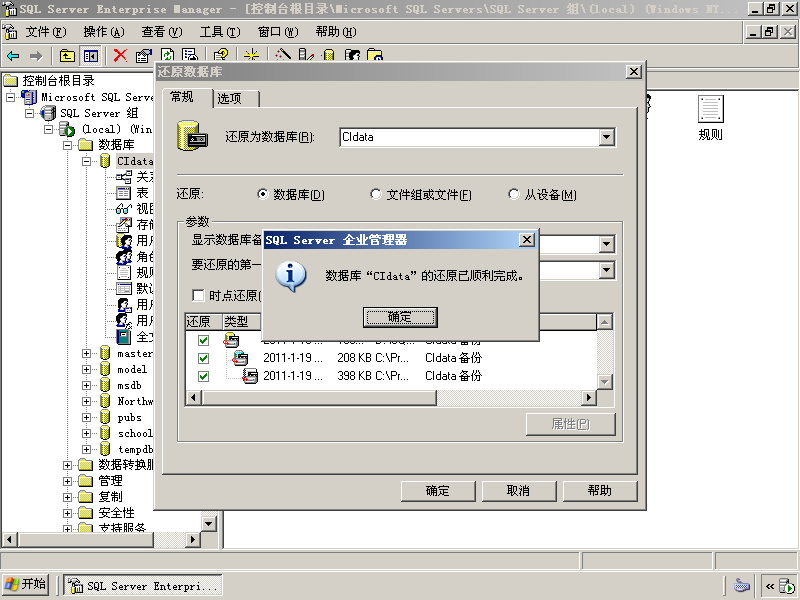
Task: Click the (local) server icon in tree
Action: [x=67, y=129]
